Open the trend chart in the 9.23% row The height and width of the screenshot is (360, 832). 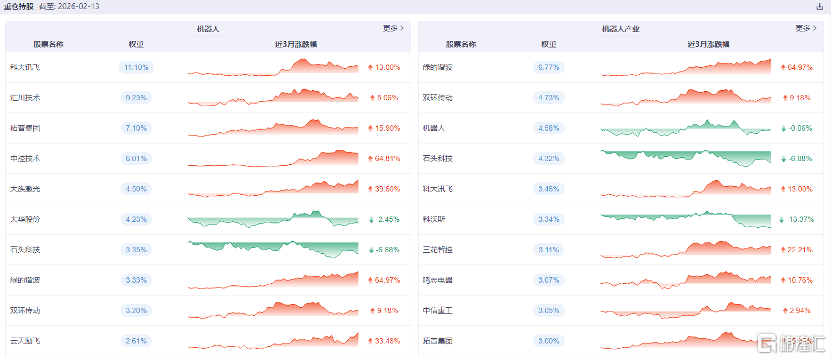[273, 97]
